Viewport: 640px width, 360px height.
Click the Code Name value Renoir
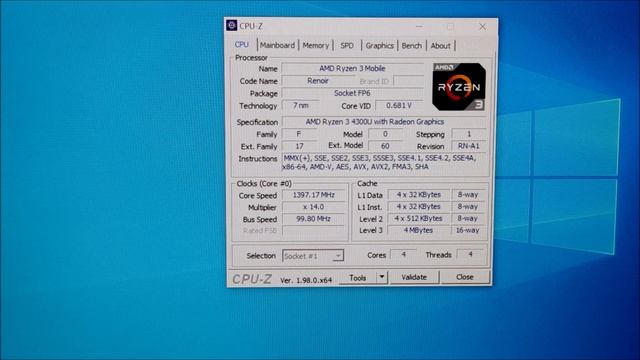coord(318,81)
